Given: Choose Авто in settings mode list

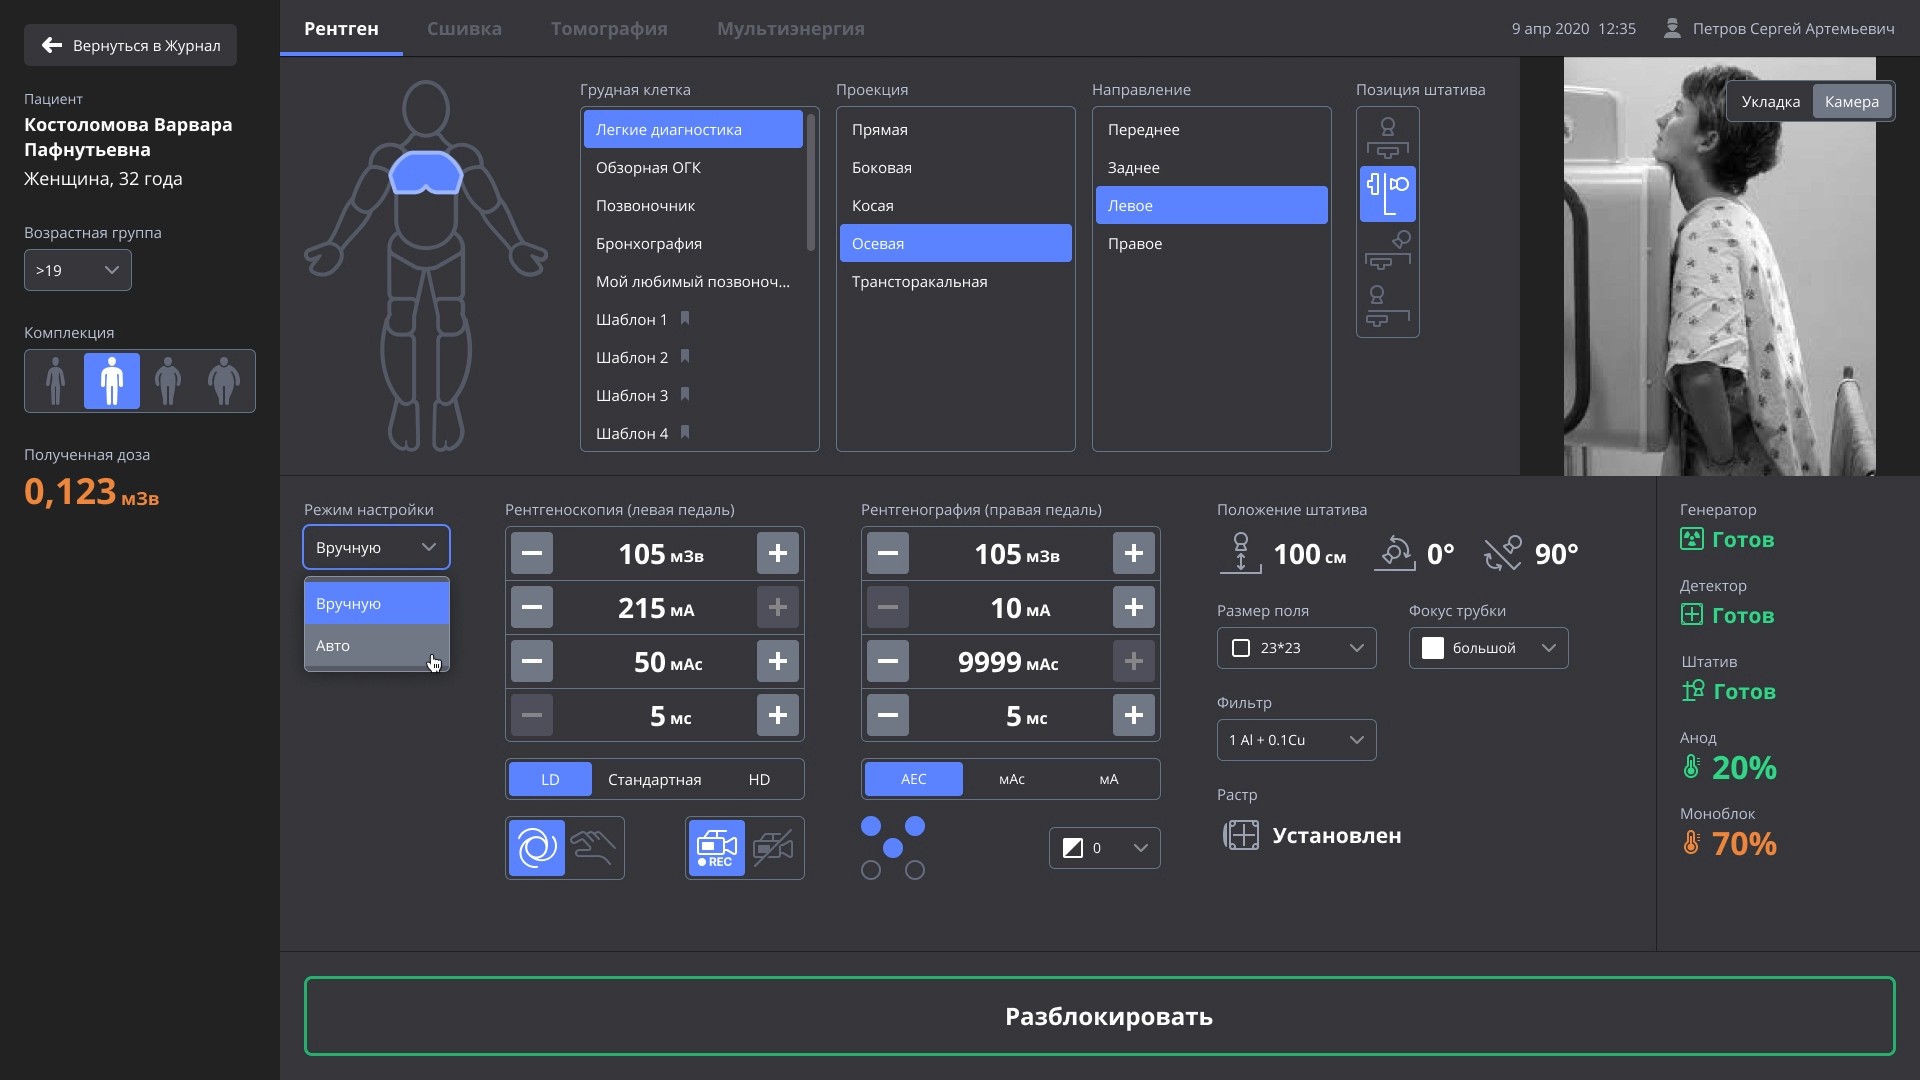Looking at the screenshot, I should [x=376, y=646].
